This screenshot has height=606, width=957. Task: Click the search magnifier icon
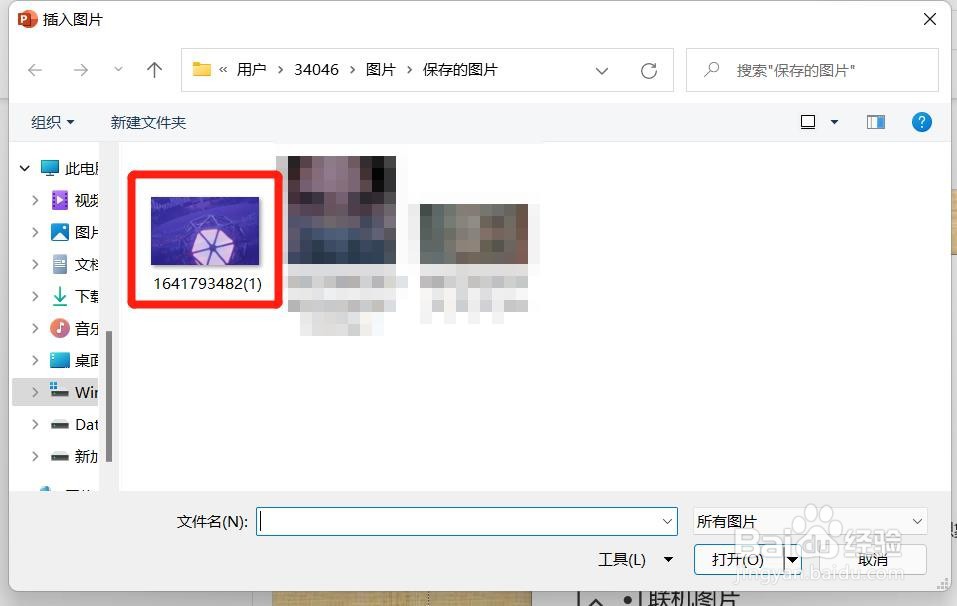[710, 70]
